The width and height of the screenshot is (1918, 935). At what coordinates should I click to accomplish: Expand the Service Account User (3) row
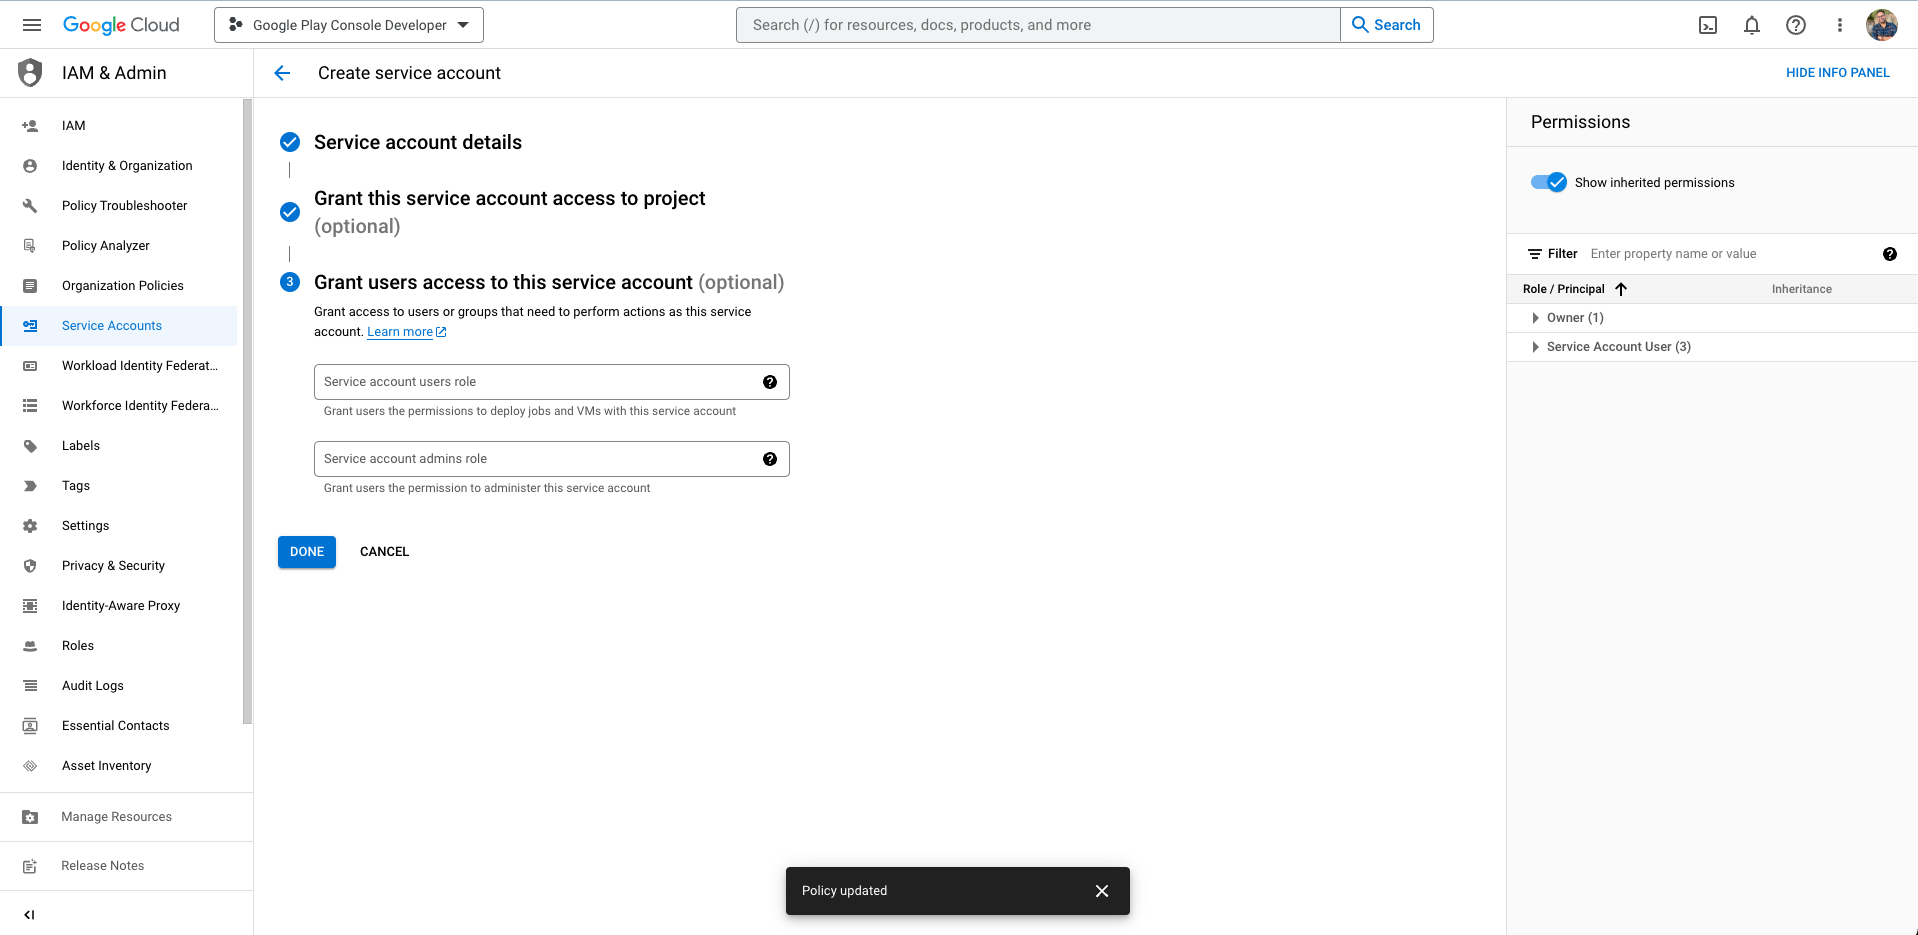(x=1536, y=347)
